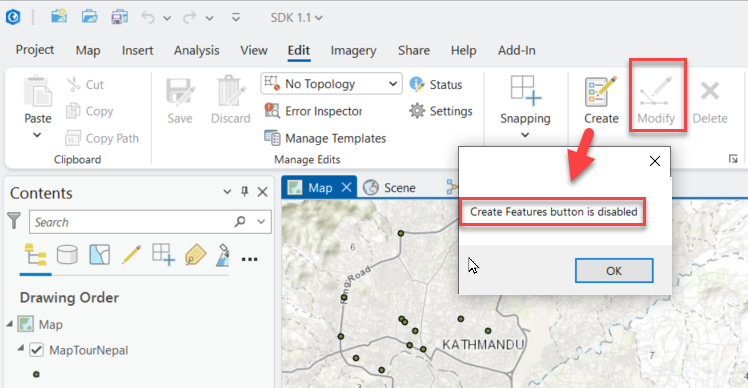
Task: Click the Modify features button
Action: [x=656, y=100]
